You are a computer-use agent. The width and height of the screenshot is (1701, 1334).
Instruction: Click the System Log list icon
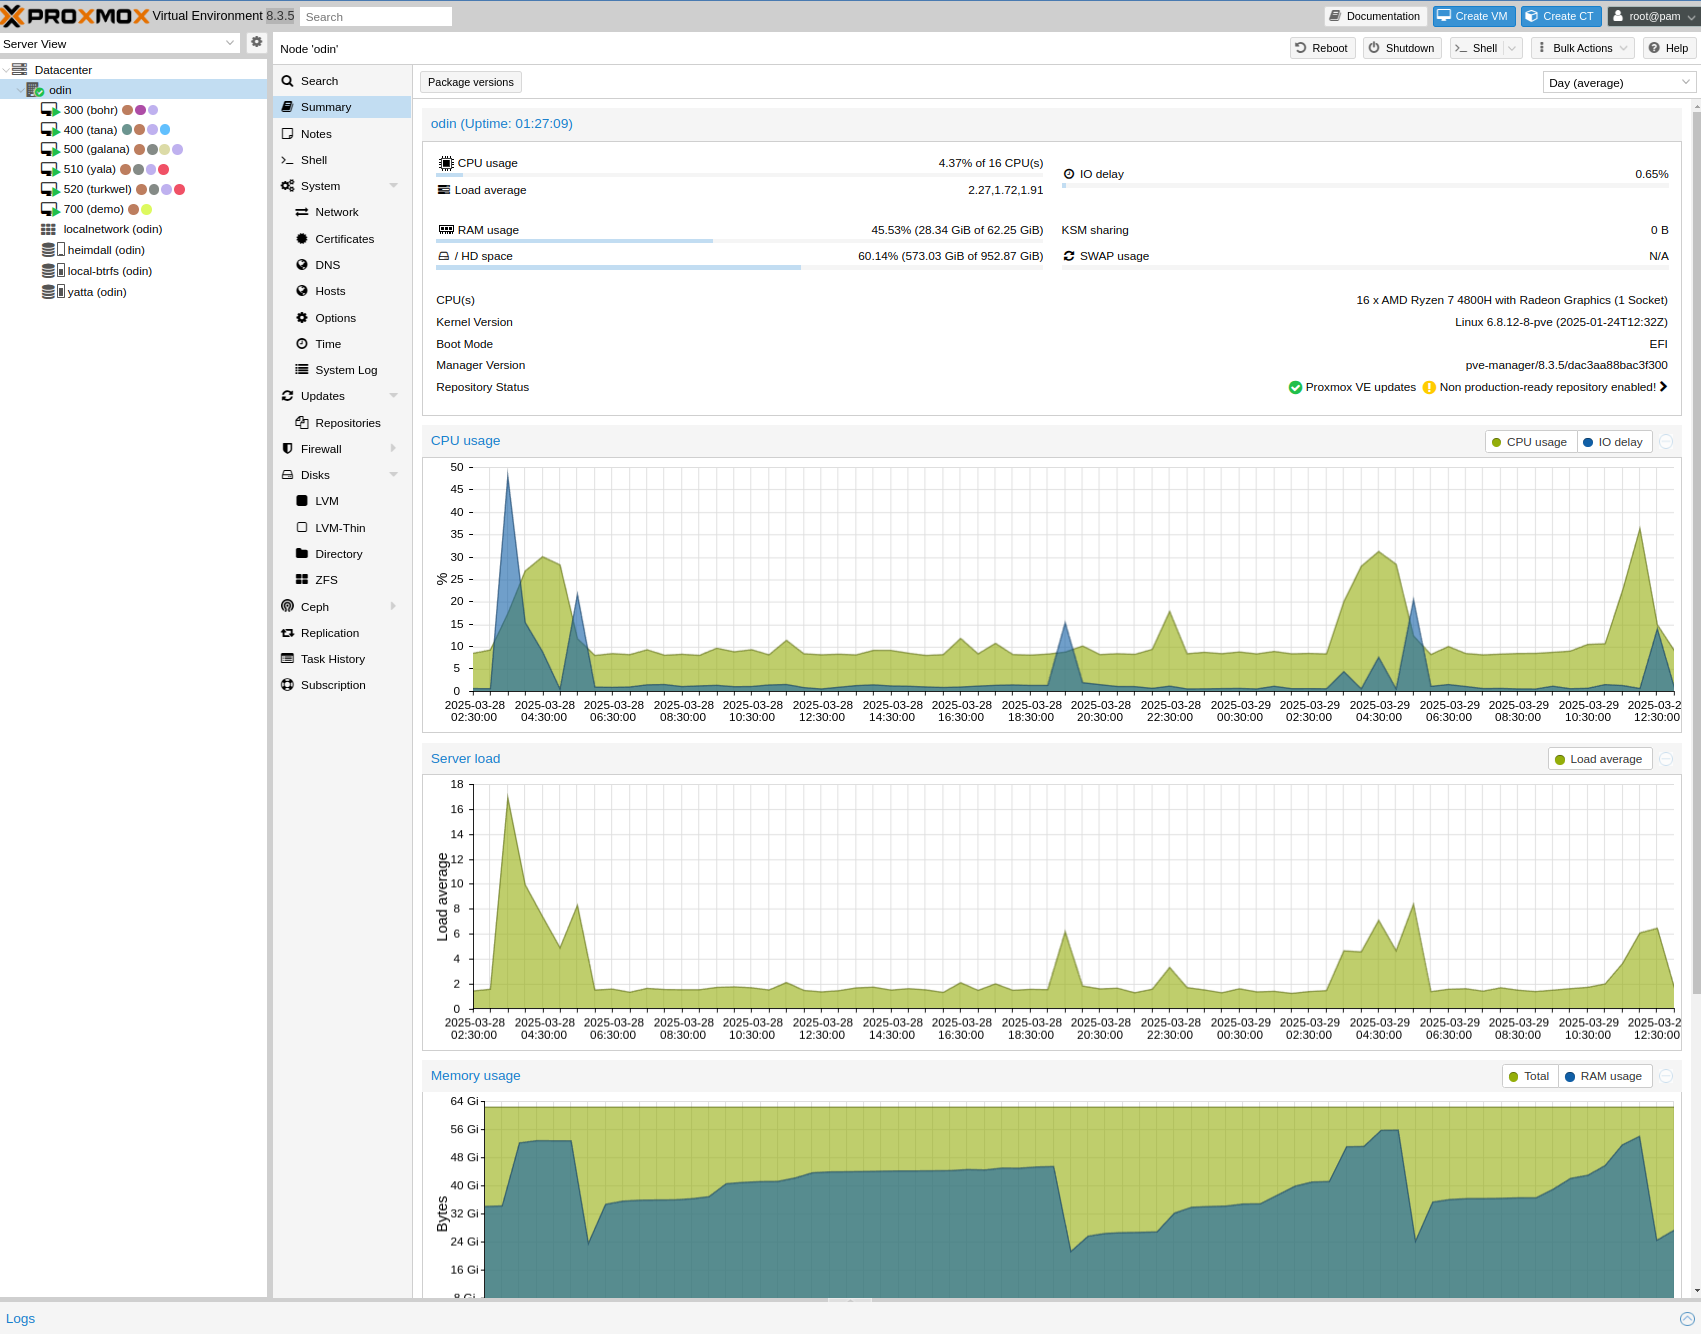[x=302, y=370]
